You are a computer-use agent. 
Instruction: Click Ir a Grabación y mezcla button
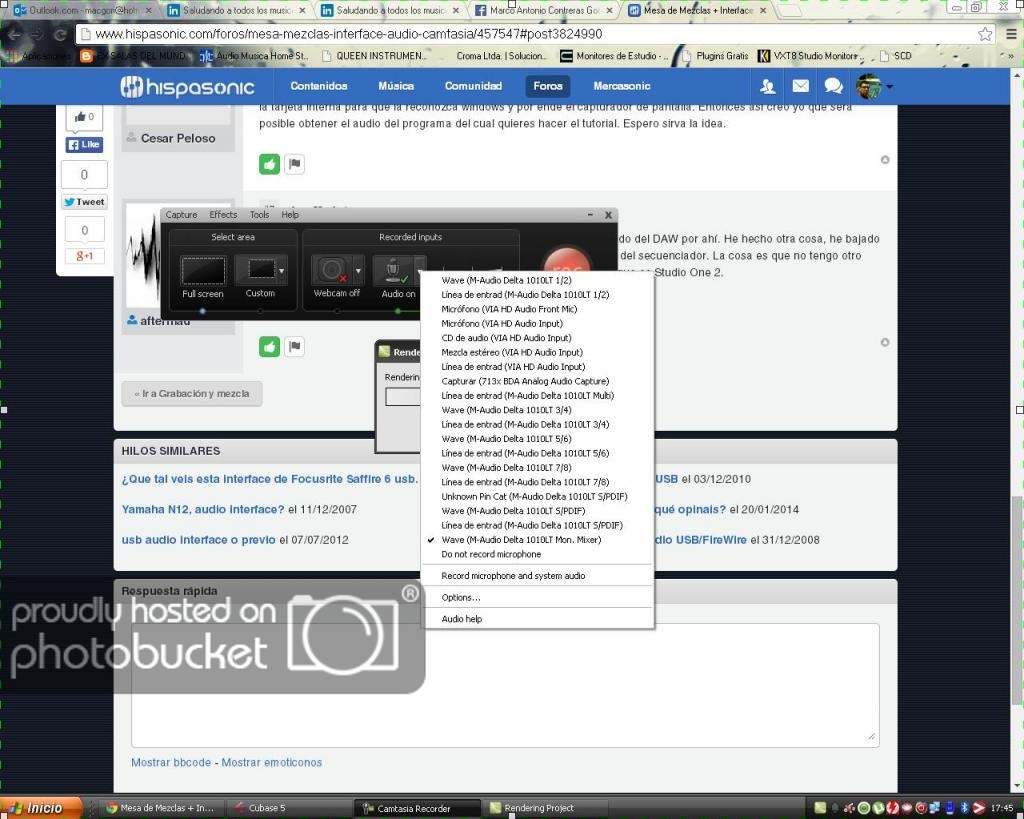point(192,394)
